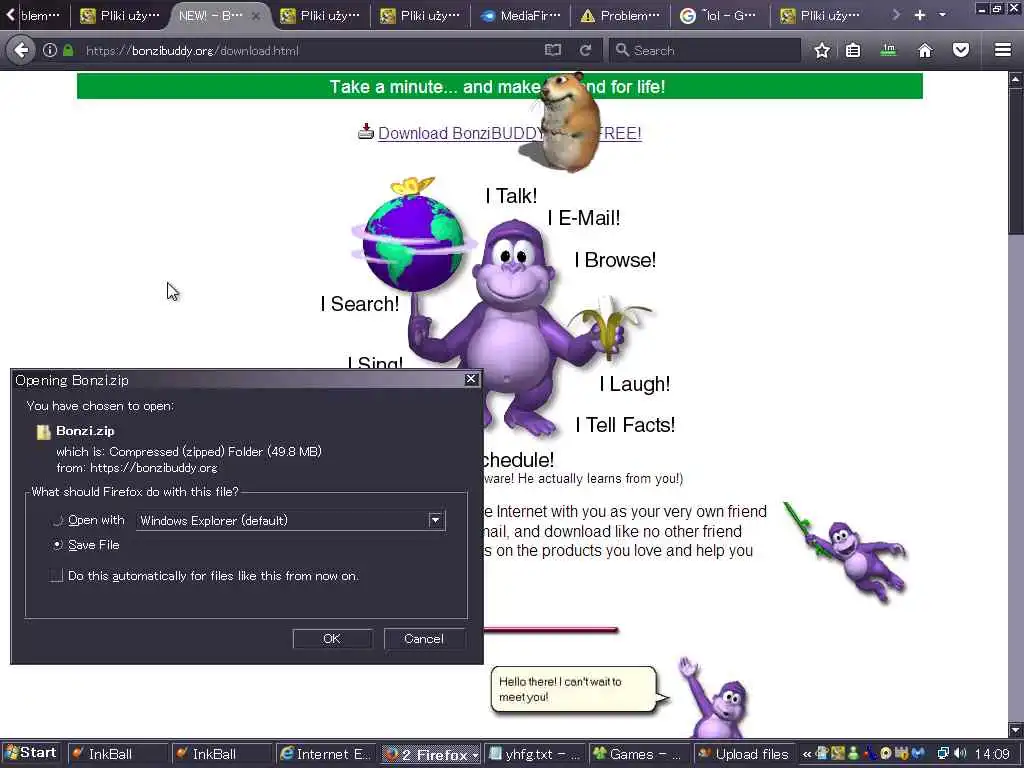The width and height of the screenshot is (1024, 768).
Task: Click the waving Bonzi with speech bubble
Action: 716,697
